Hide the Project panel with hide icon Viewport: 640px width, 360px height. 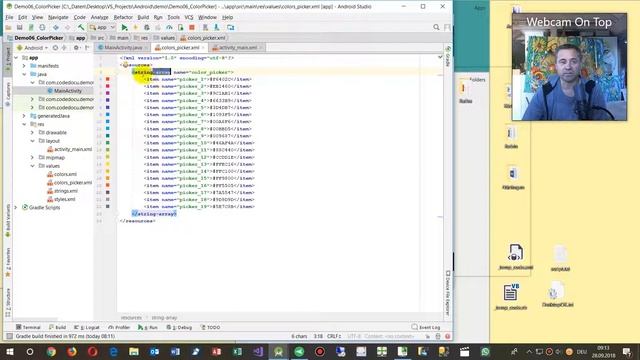tap(87, 48)
